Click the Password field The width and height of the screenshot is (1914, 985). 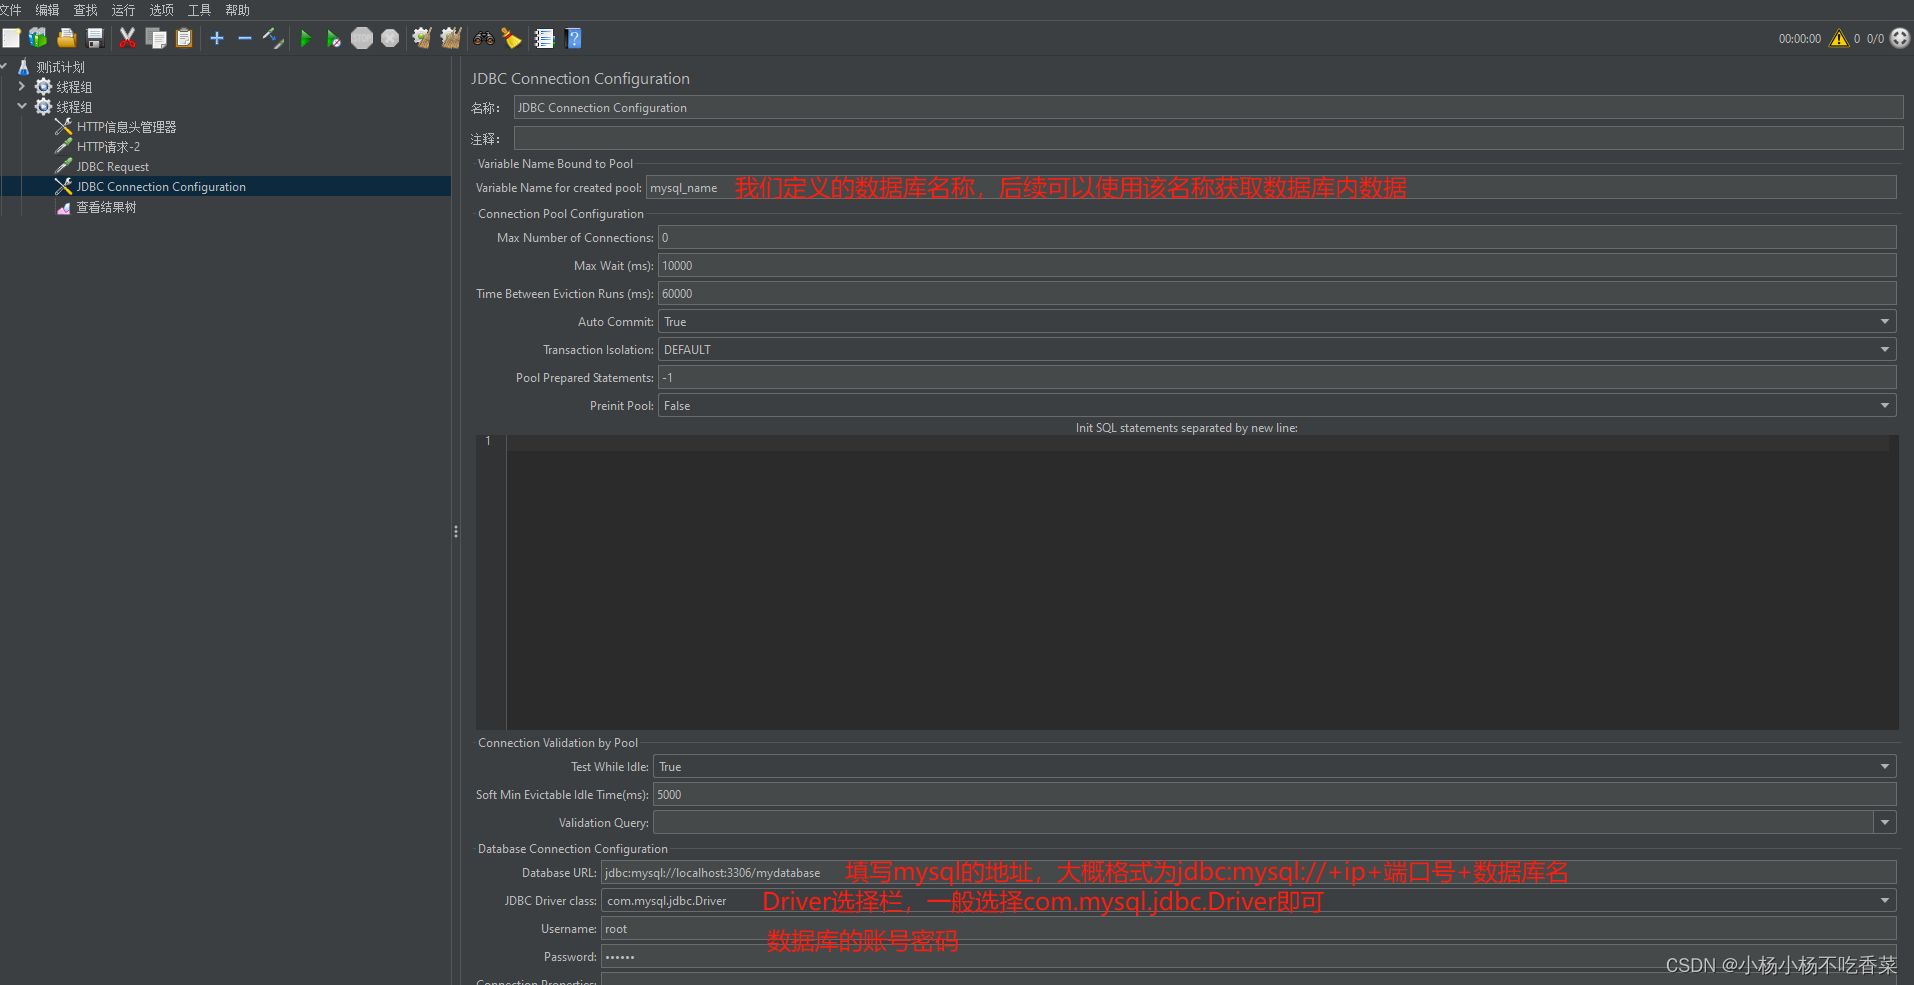[x=1249, y=956]
